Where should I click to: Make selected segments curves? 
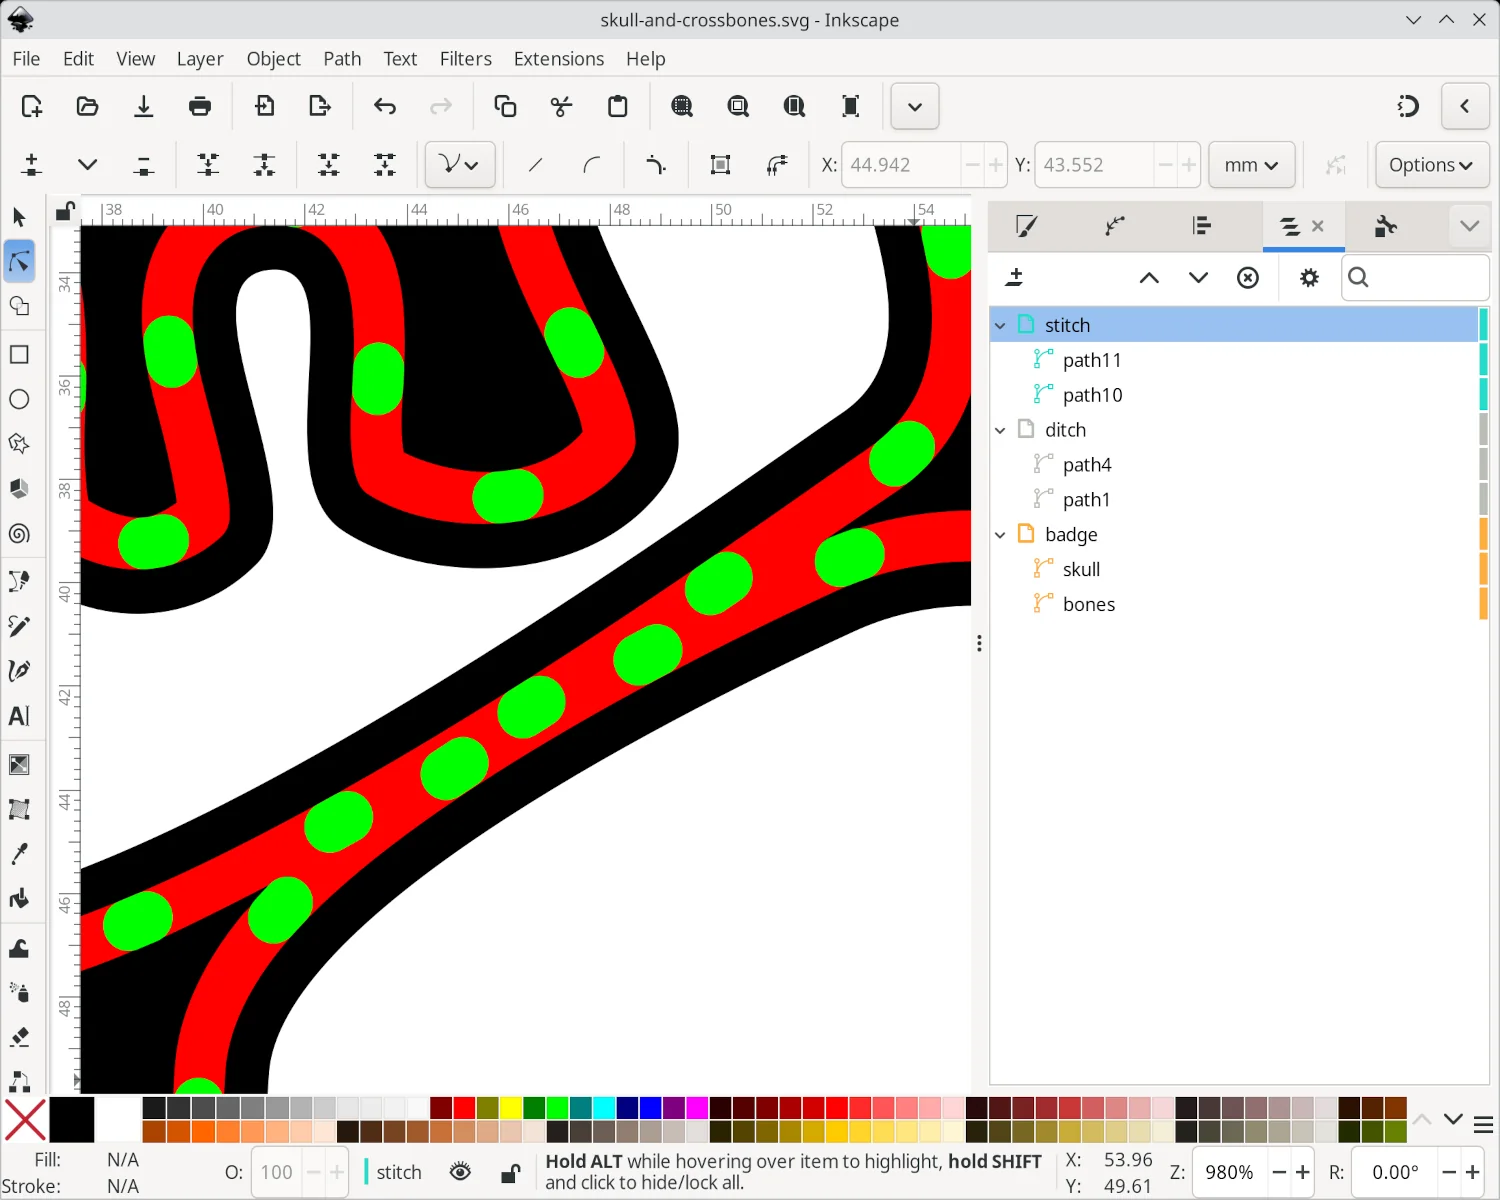(x=591, y=165)
